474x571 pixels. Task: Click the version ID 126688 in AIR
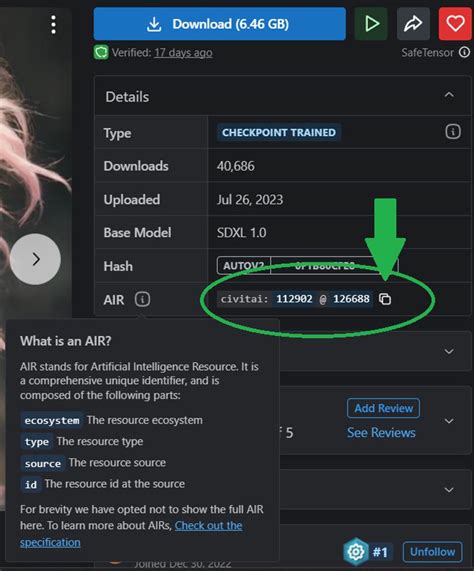pos(351,299)
